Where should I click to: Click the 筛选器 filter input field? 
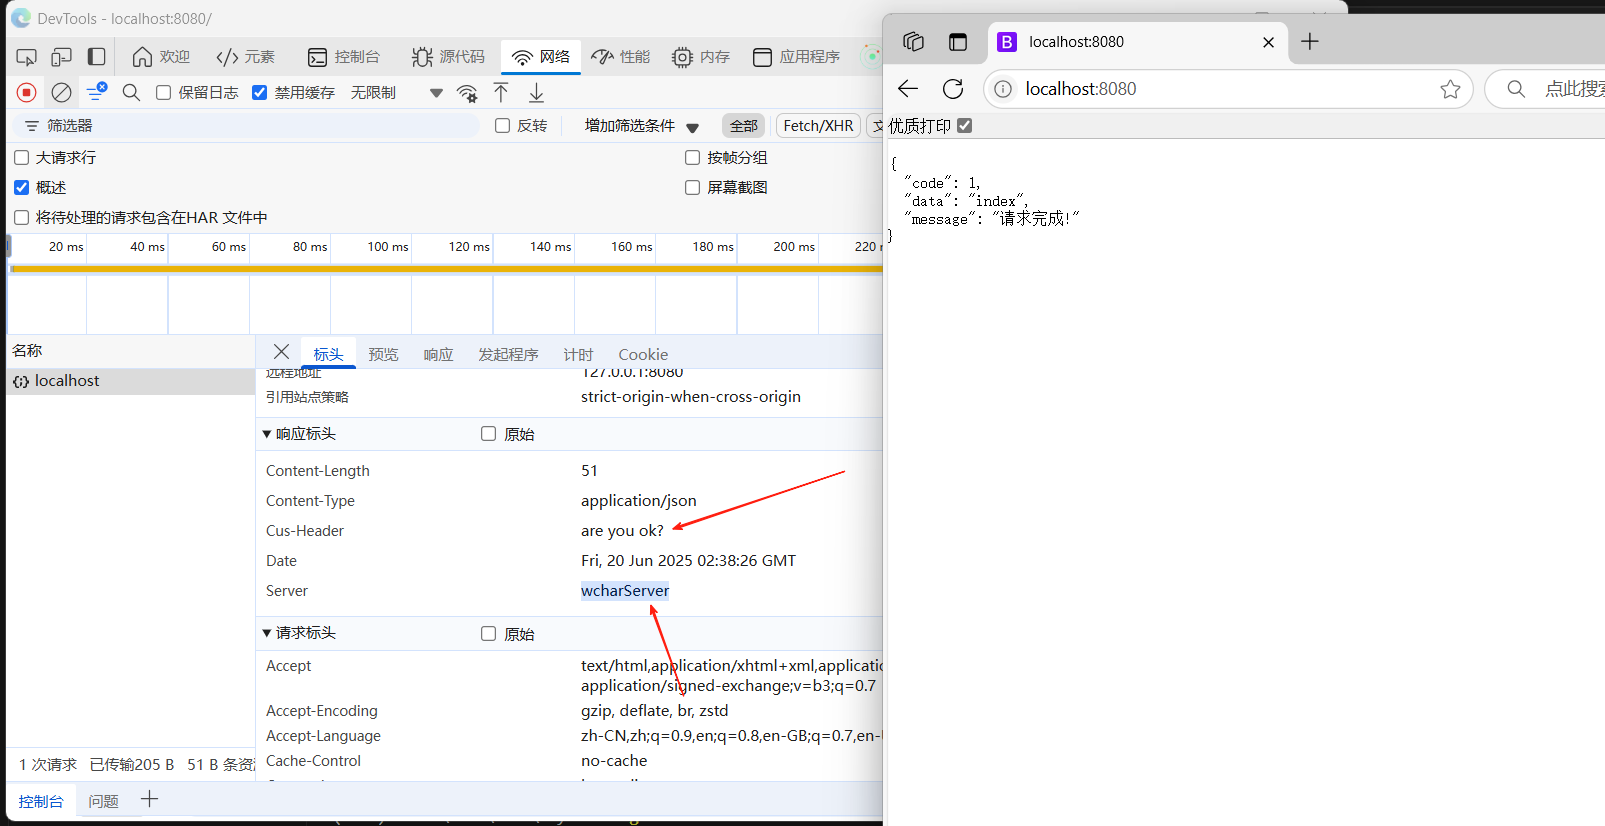[250, 126]
